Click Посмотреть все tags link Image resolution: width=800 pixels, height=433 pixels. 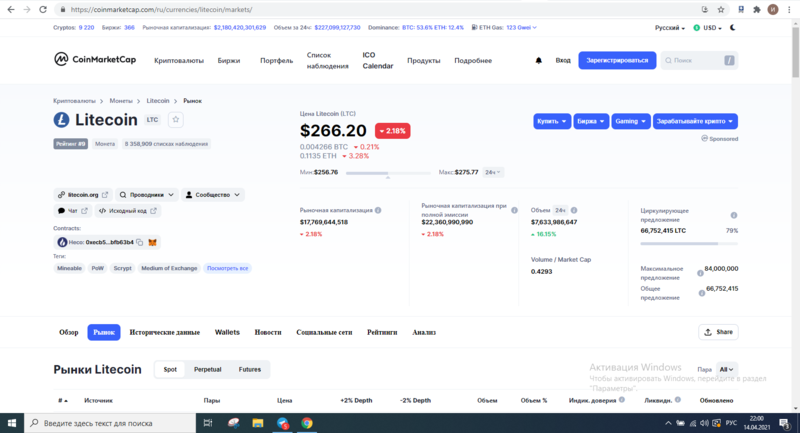[228, 268]
